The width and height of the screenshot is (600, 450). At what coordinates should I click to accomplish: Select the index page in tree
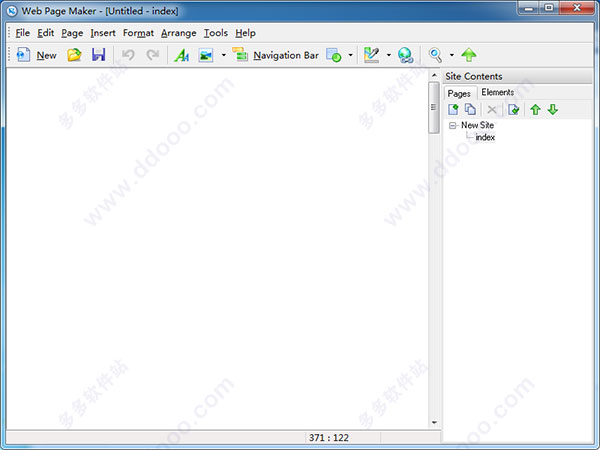[485, 137]
